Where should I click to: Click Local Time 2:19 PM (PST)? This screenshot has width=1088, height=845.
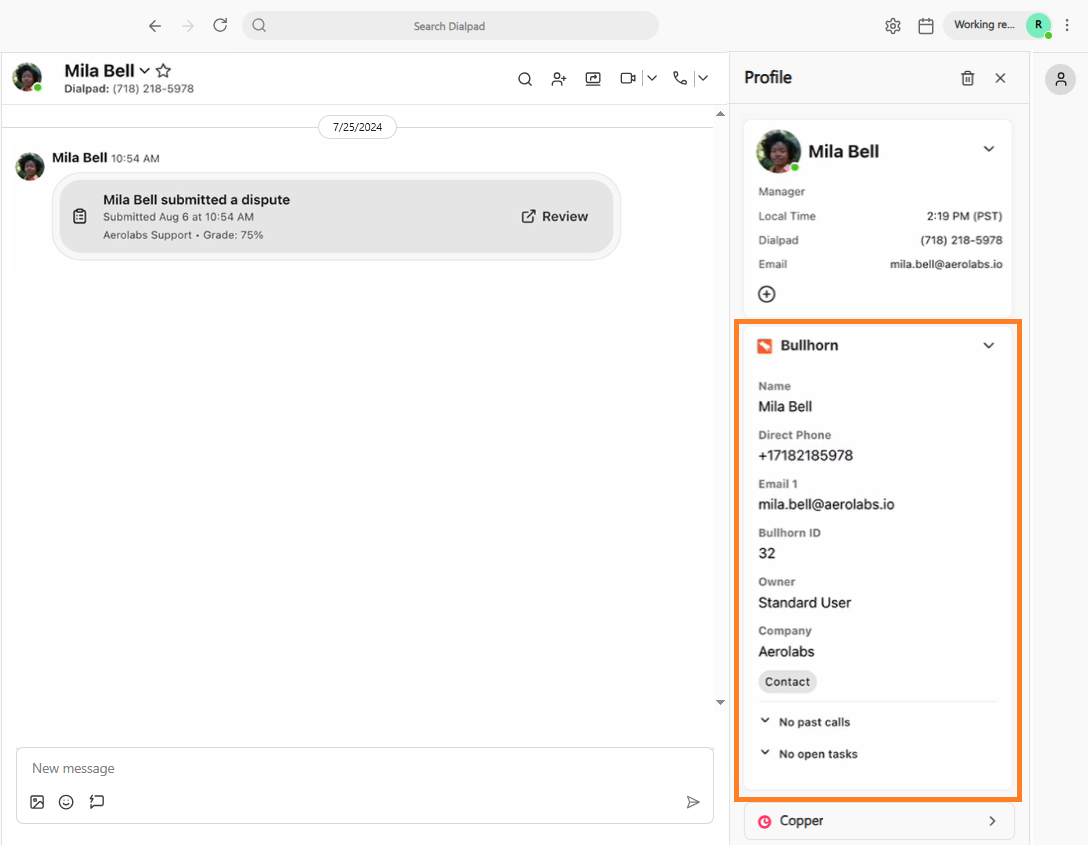pos(964,216)
